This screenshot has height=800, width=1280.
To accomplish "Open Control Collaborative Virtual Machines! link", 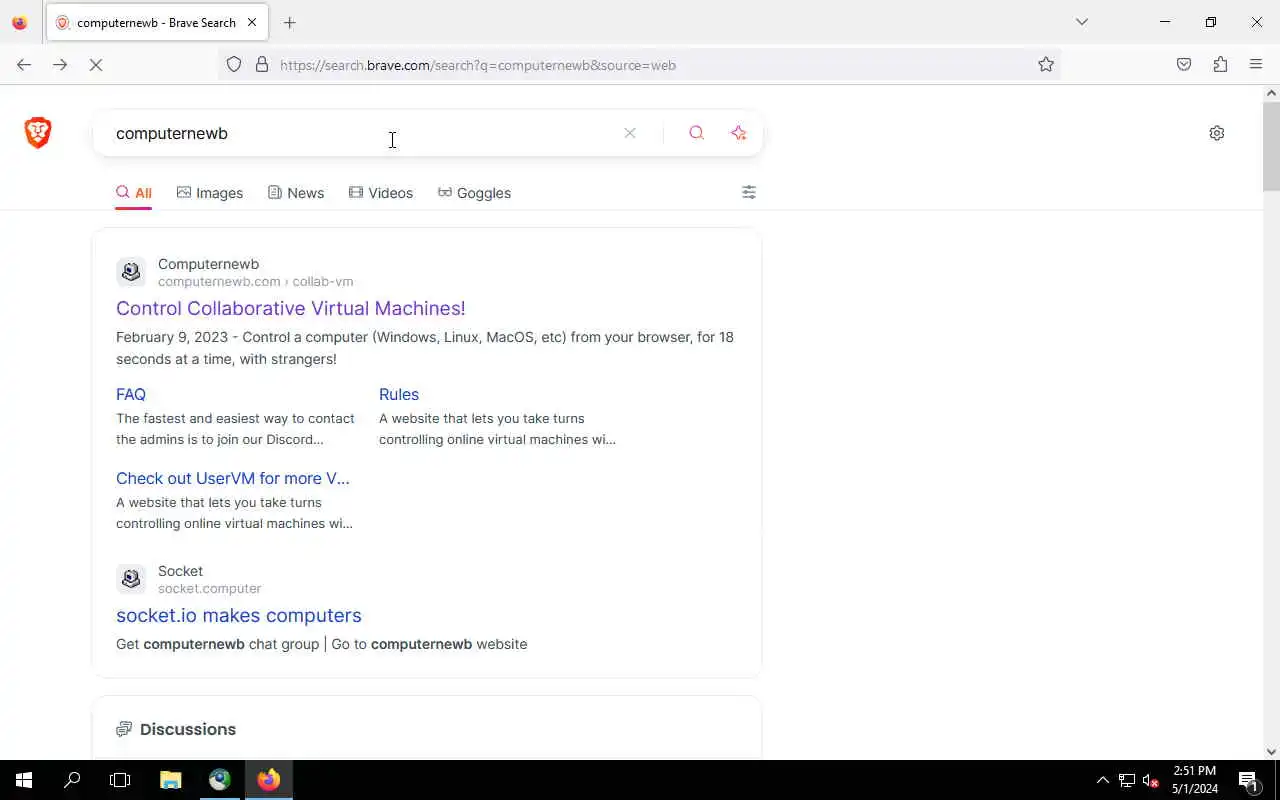I will tap(291, 308).
